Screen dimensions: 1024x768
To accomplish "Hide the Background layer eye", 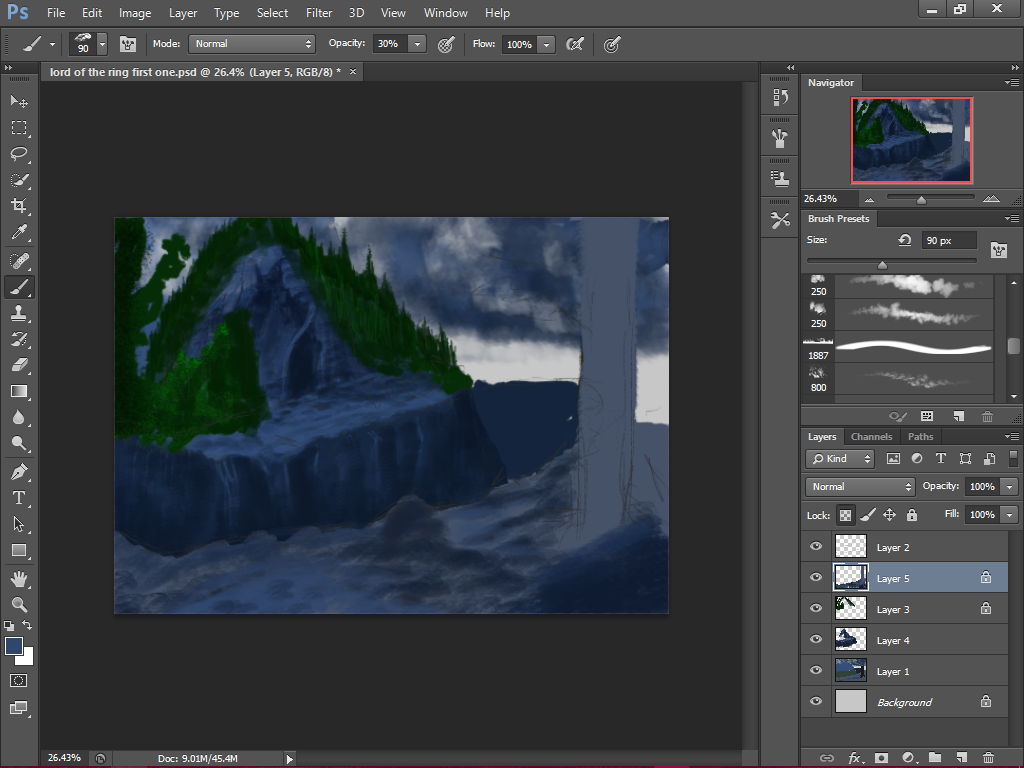I will coord(816,701).
